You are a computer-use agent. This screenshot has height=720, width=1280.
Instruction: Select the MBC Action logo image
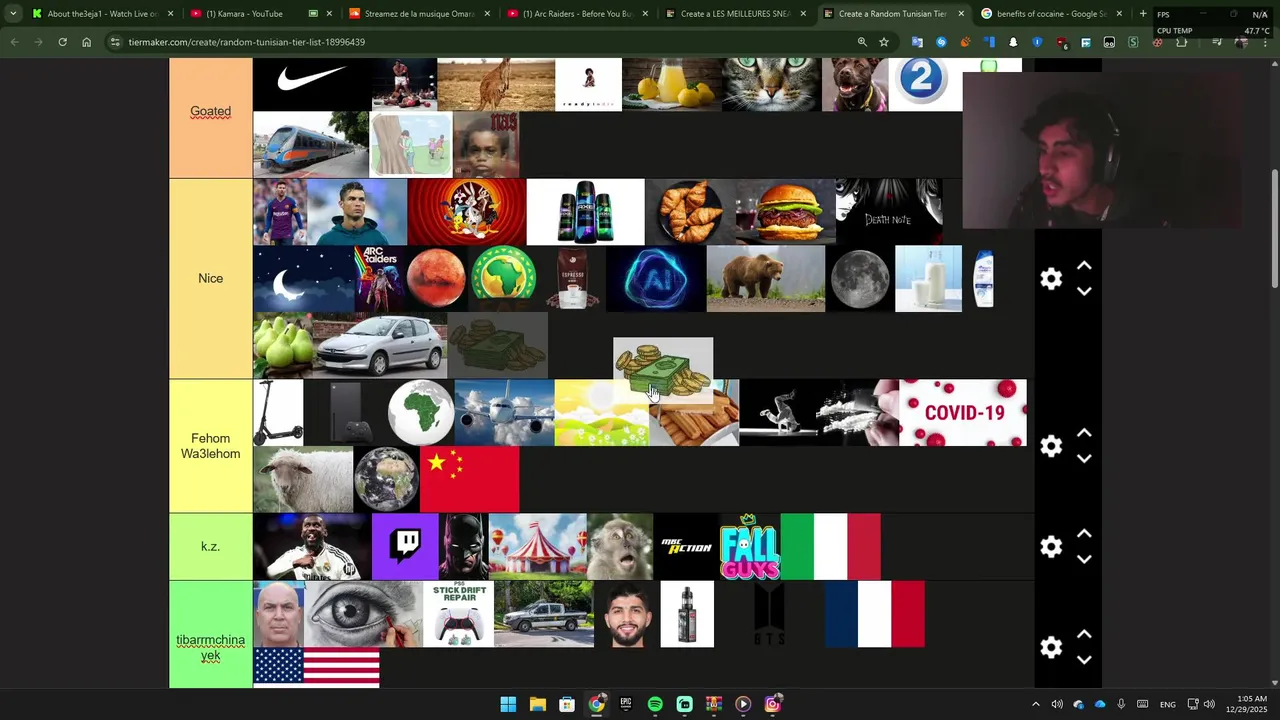(686, 547)
